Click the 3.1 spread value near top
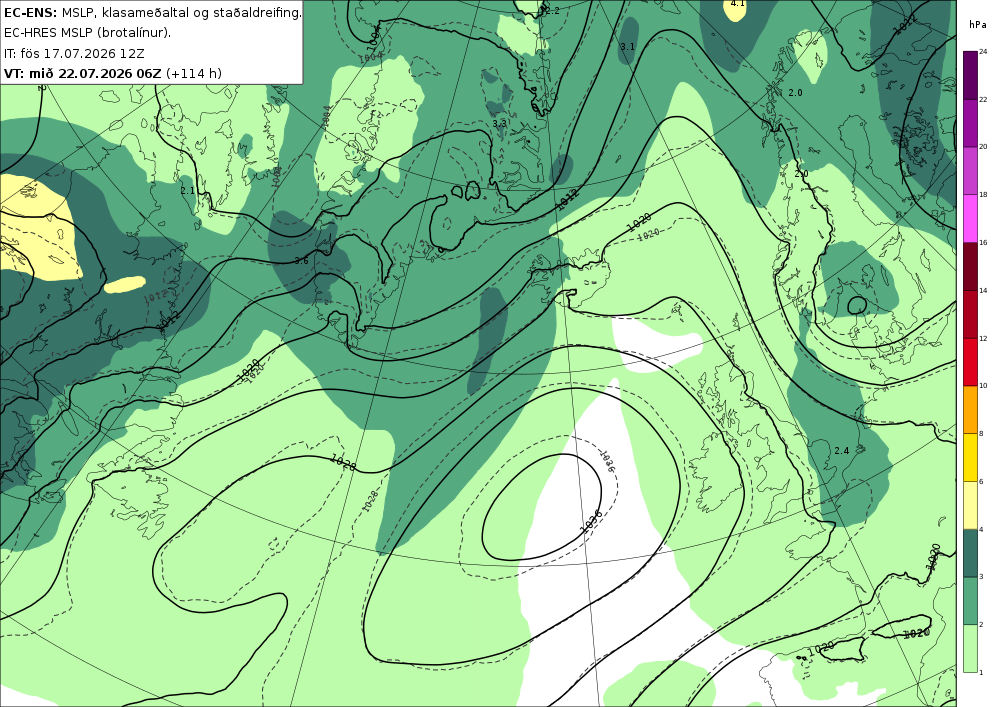 pos(628,47)
